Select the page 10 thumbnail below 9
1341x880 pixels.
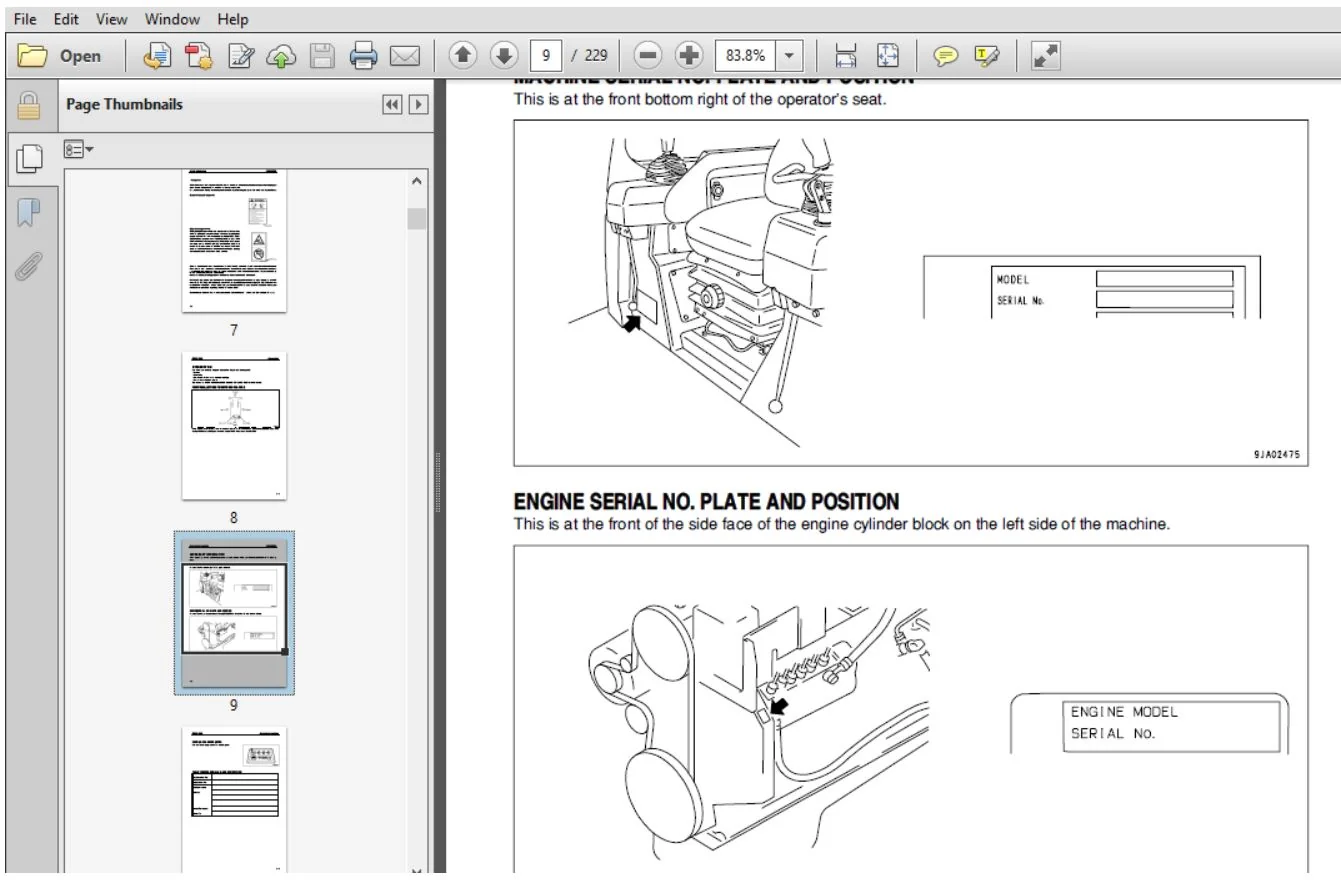pos(234,800)
